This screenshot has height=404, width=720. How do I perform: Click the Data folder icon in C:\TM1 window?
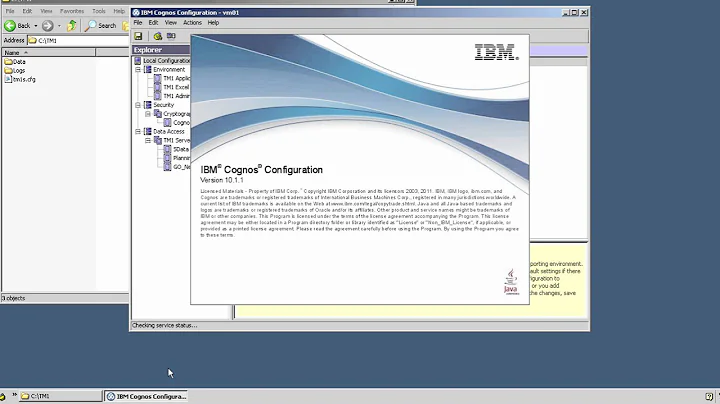[x=8, y=62]
